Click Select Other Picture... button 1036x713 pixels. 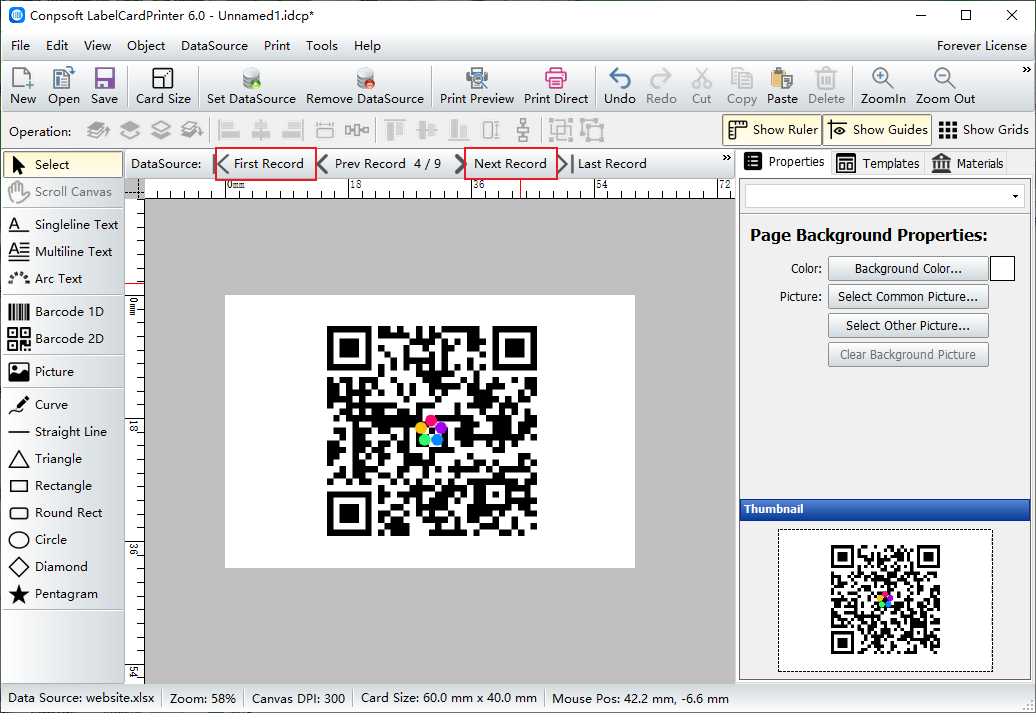[908, 325]
